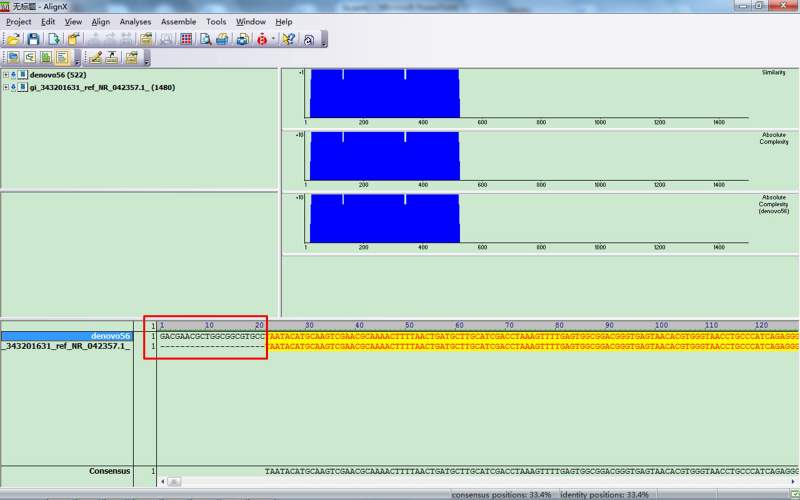Open the Assemble menu
Image resolution: width=800 pixels, height=500 pixels.
click(x=179, y=22)
